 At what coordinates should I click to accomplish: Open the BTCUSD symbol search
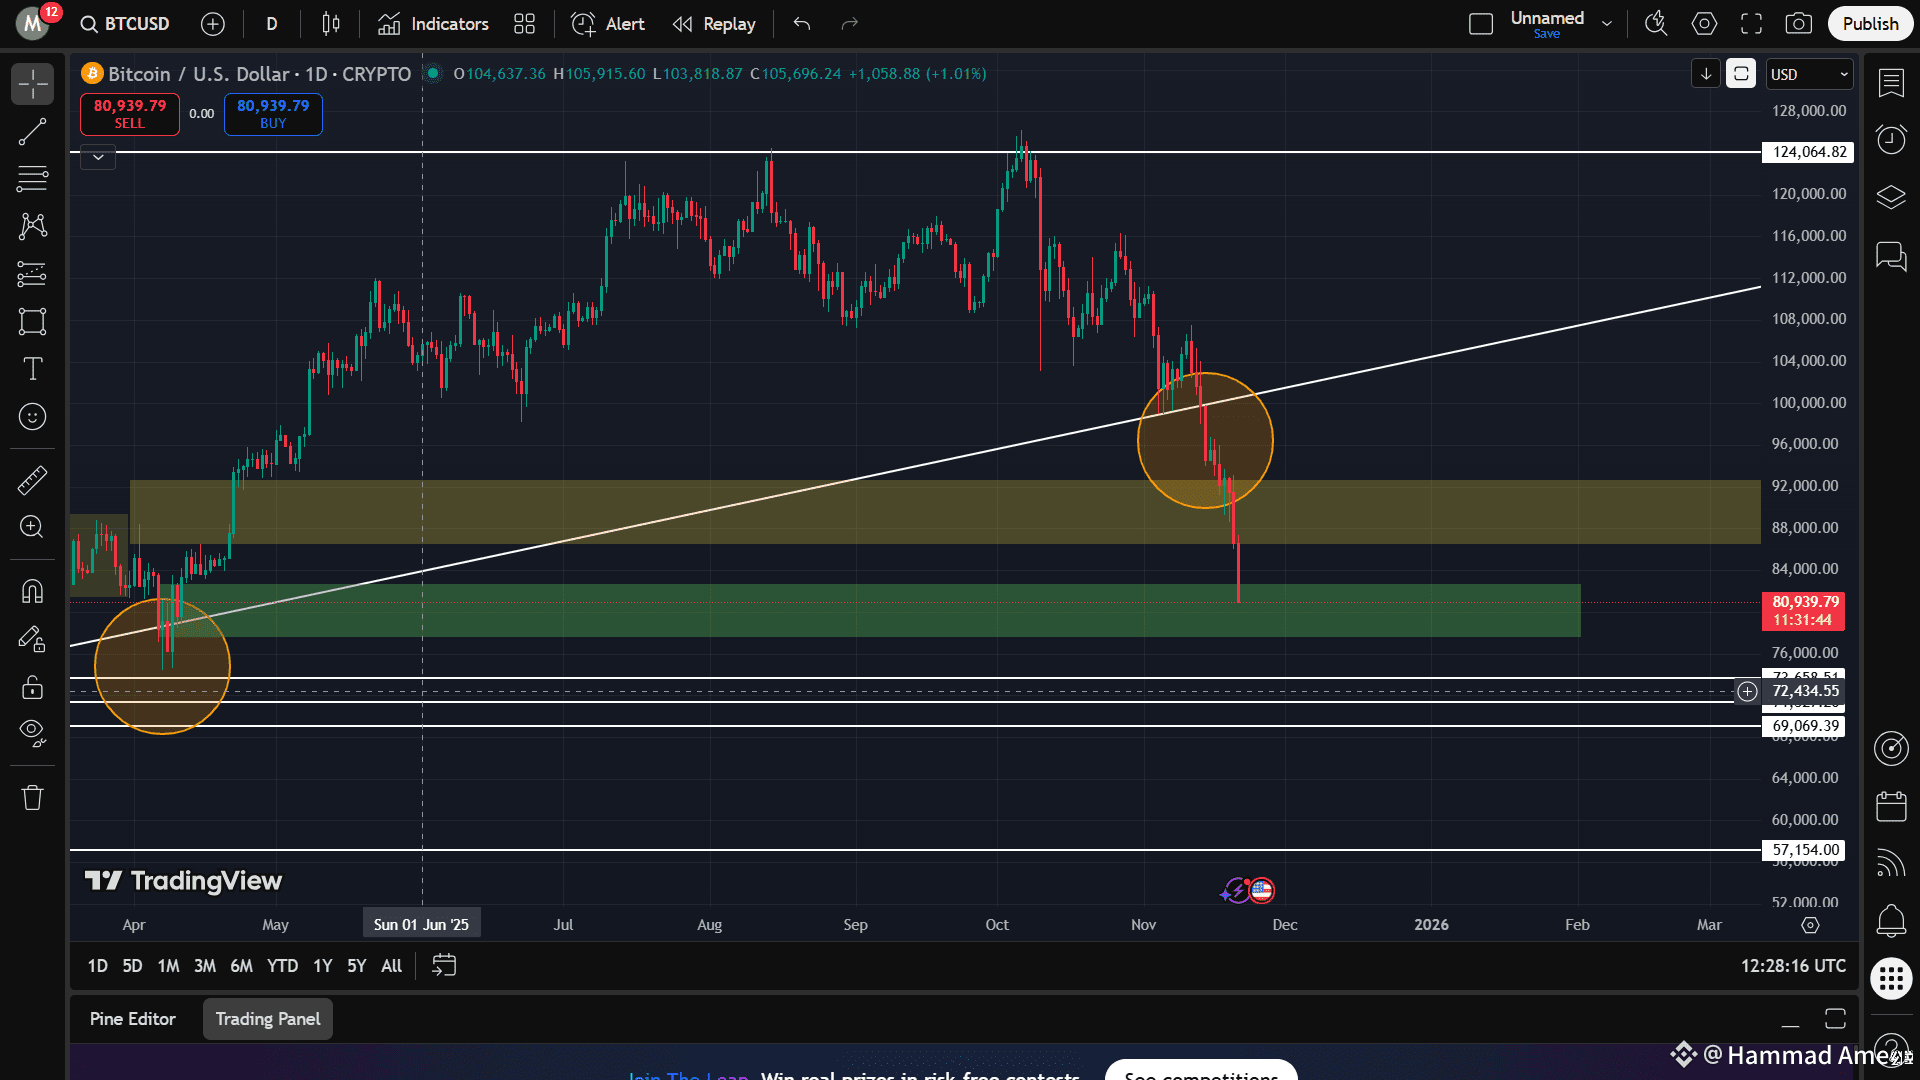click(125, 24)
